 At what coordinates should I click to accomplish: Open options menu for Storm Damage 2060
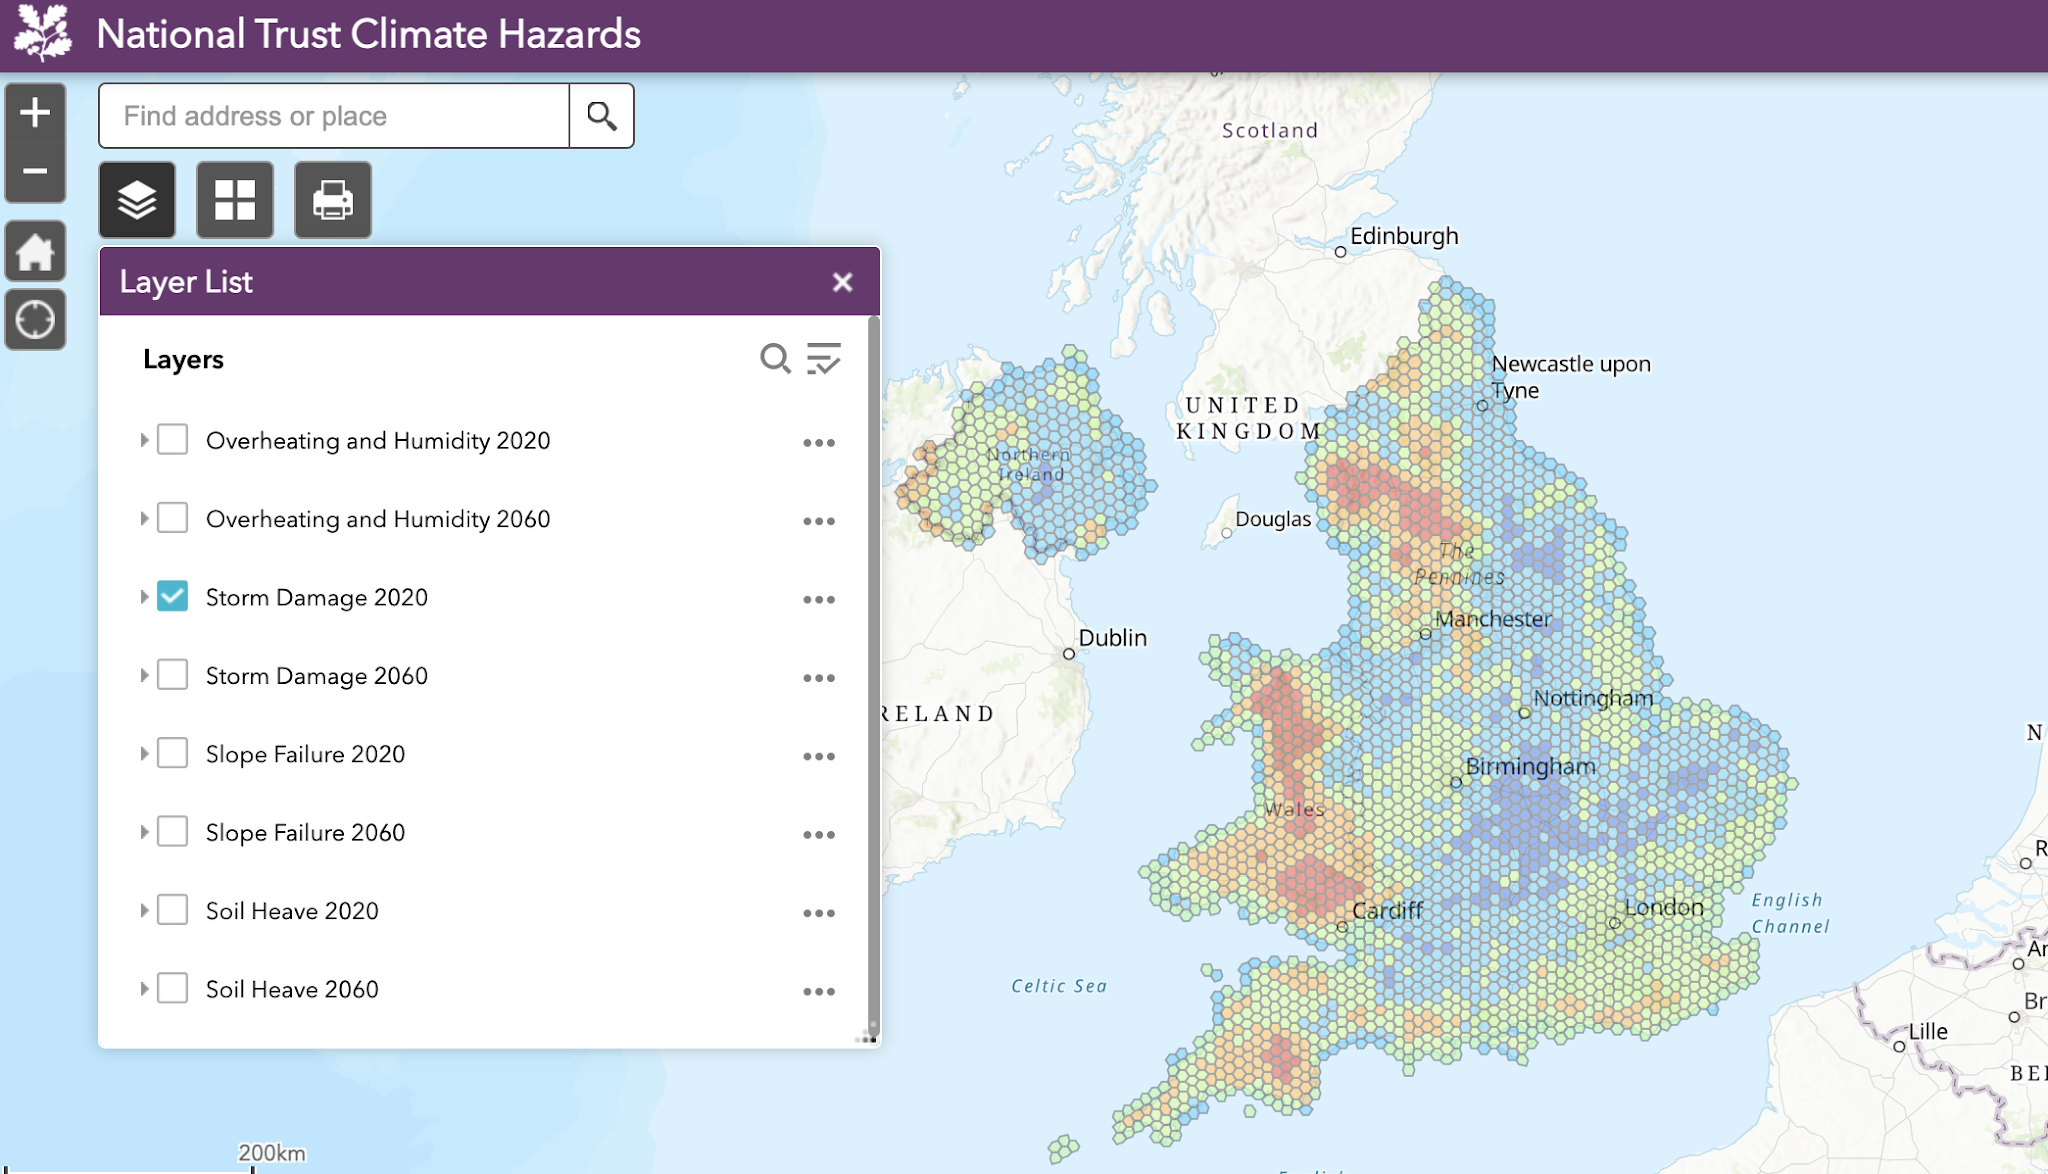coord(820,676)
